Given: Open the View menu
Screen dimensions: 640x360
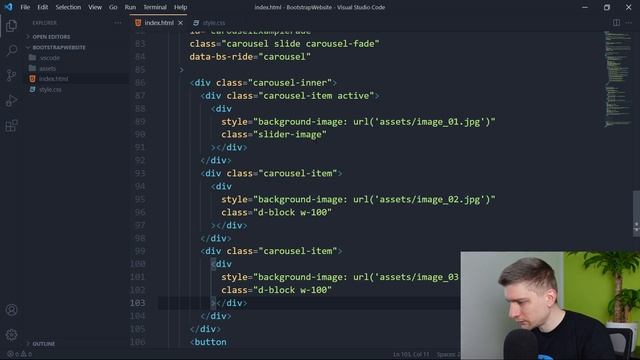Looking at the screenshot, I should [95, 7].
